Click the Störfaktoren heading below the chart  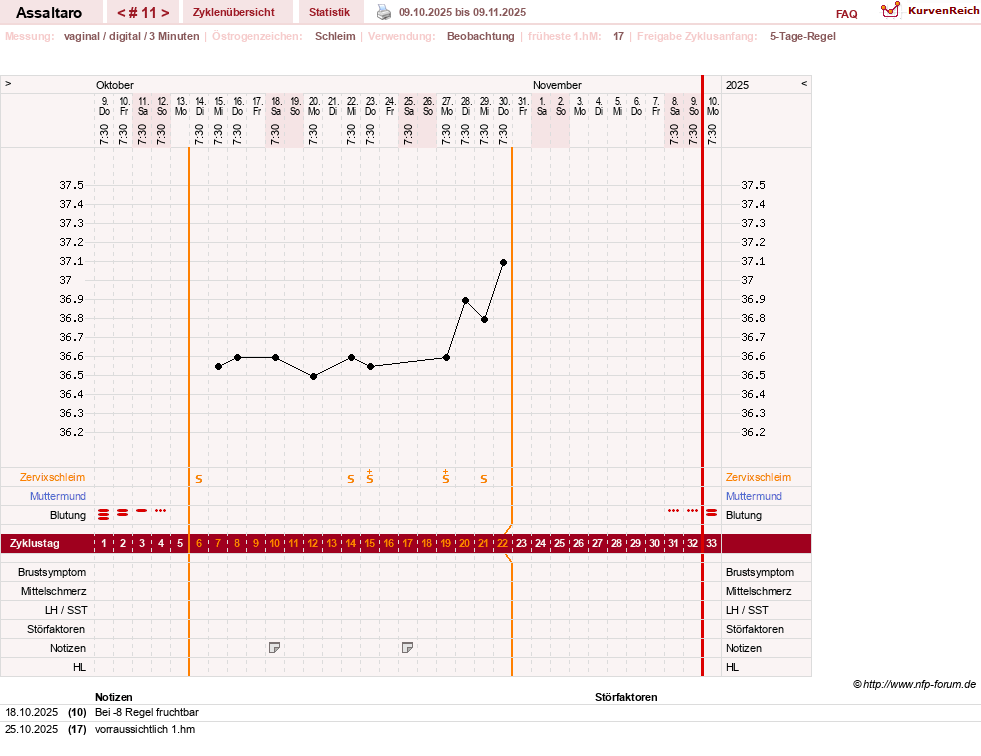pos(626,697)
